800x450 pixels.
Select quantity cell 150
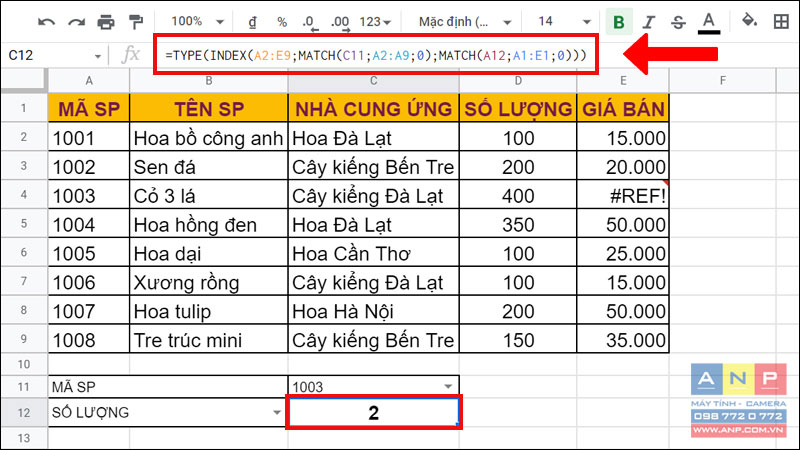518,340
